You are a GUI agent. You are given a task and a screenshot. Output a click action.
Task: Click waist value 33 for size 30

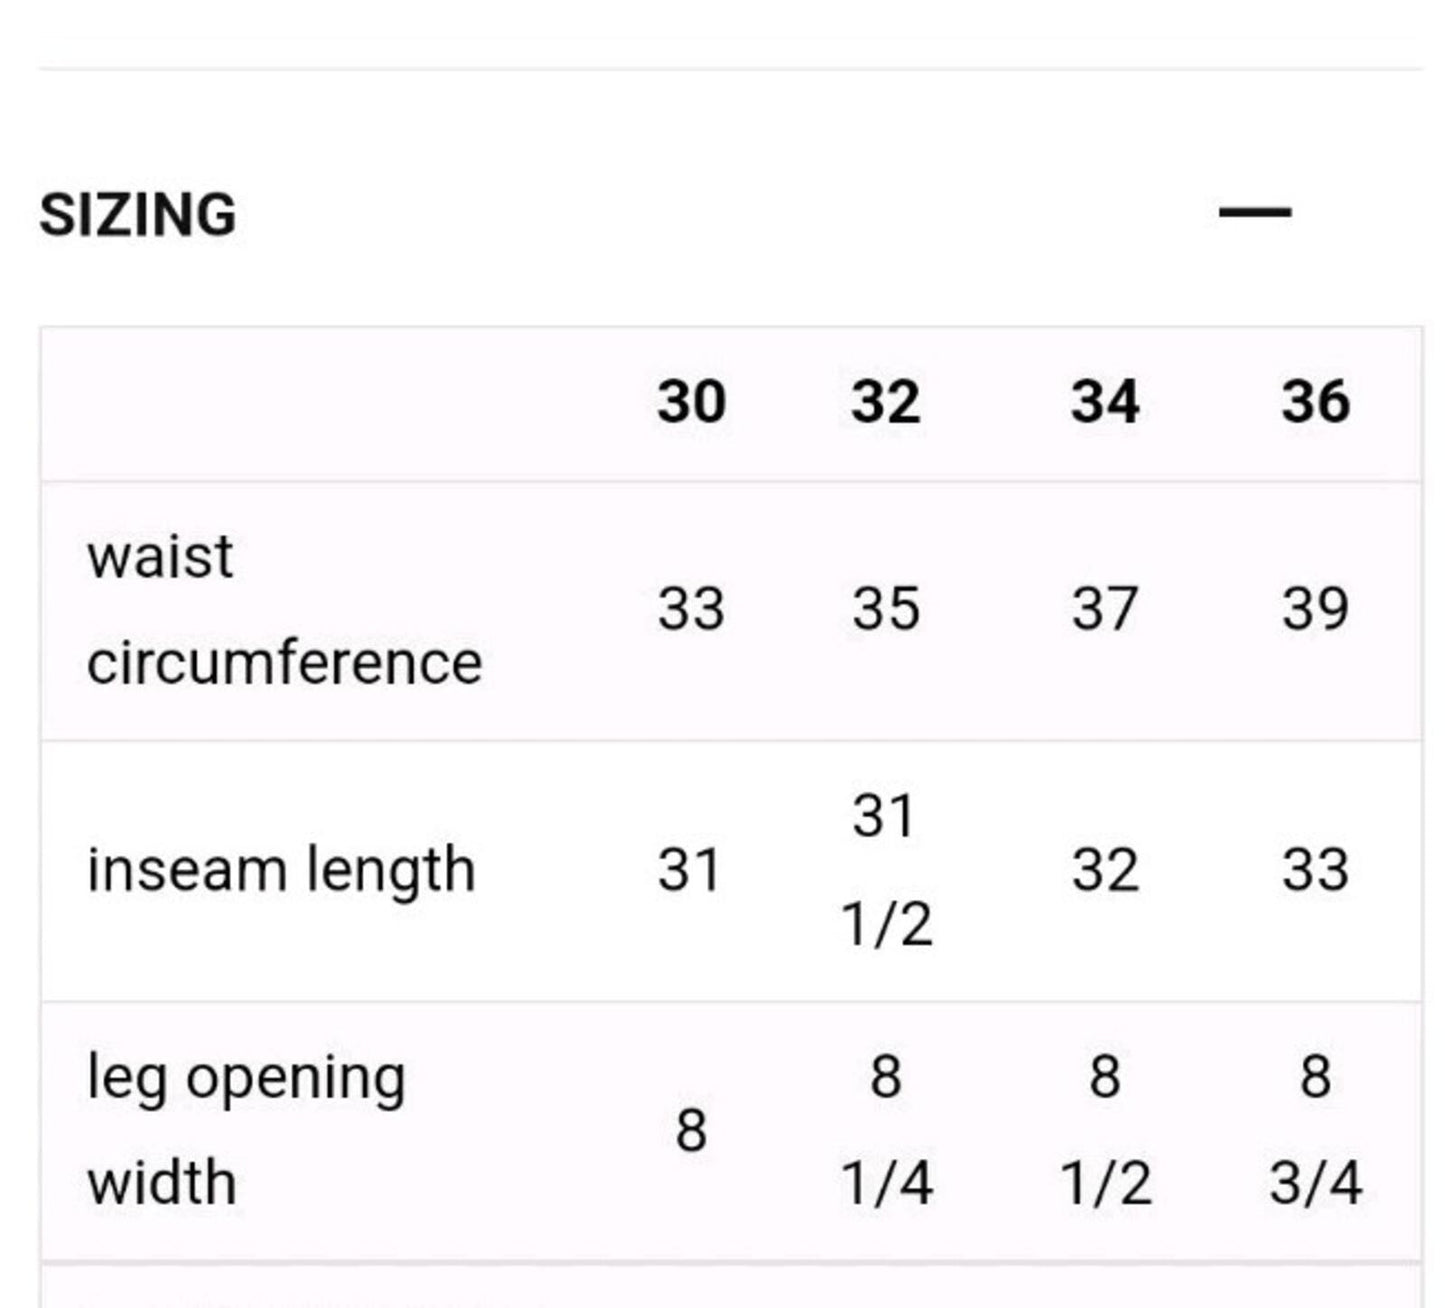pos(691,609)
